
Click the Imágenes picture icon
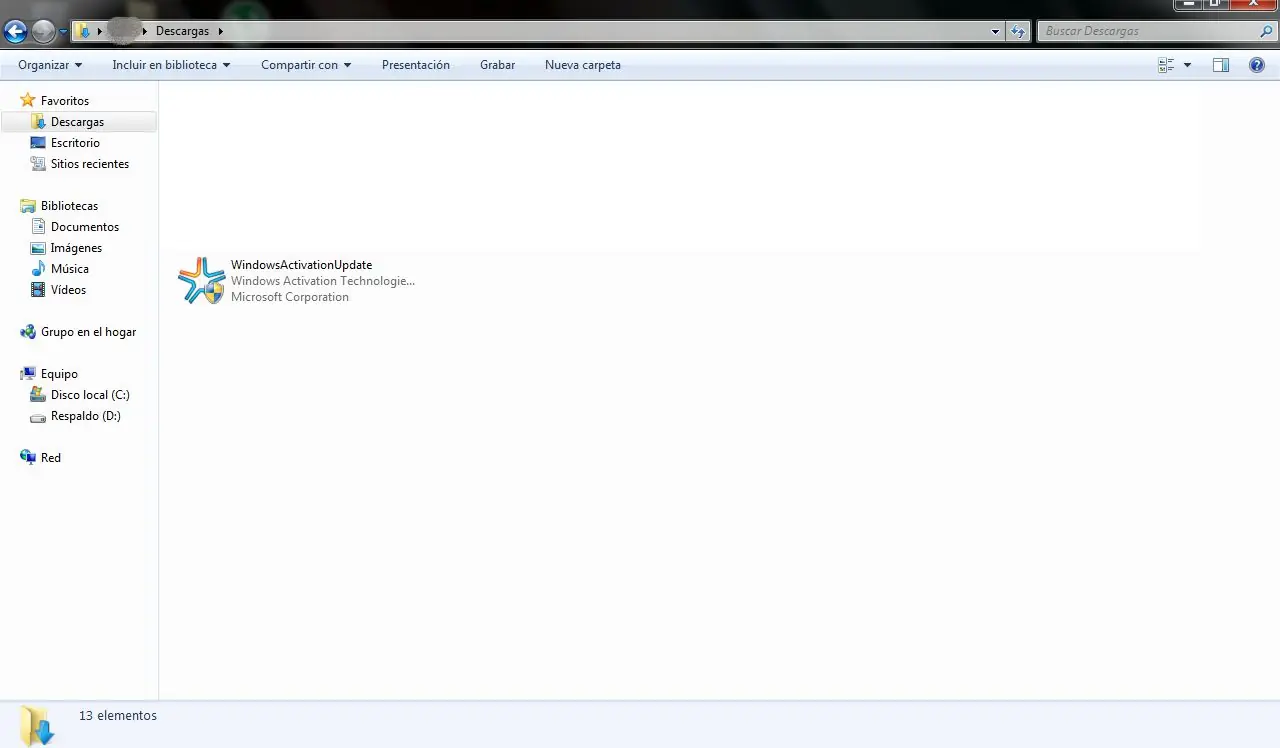(x=38, y=248)
